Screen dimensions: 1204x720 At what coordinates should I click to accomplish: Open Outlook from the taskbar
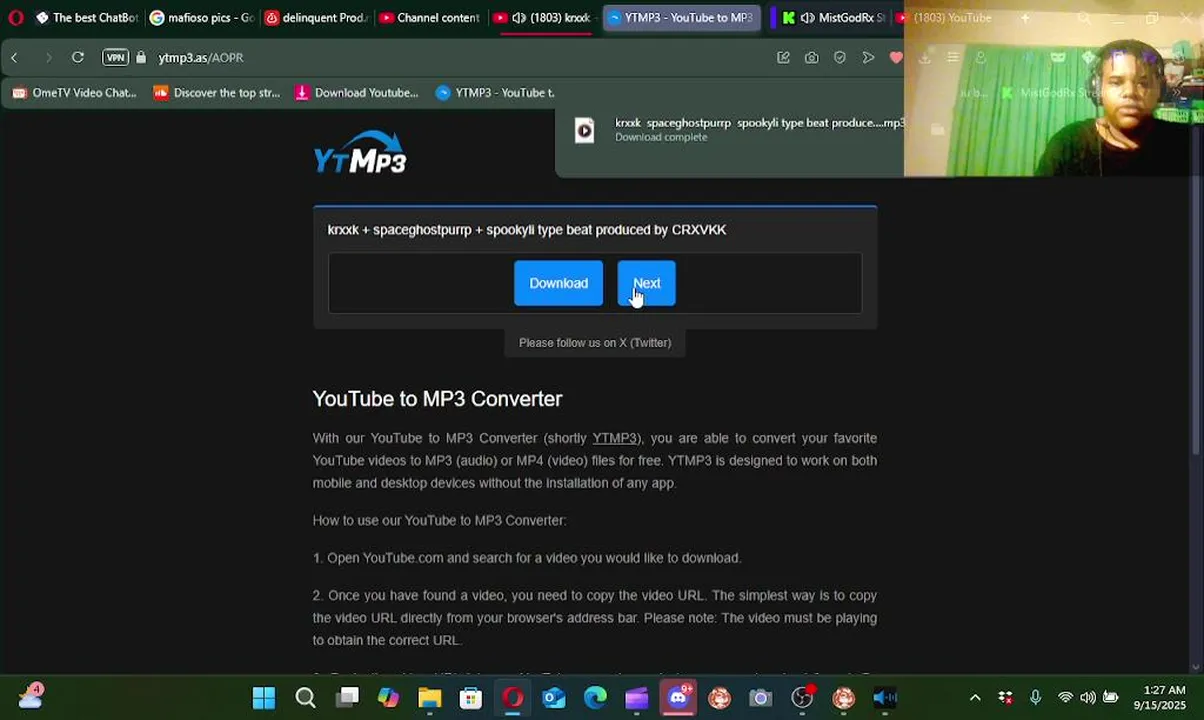coord(554,698)
